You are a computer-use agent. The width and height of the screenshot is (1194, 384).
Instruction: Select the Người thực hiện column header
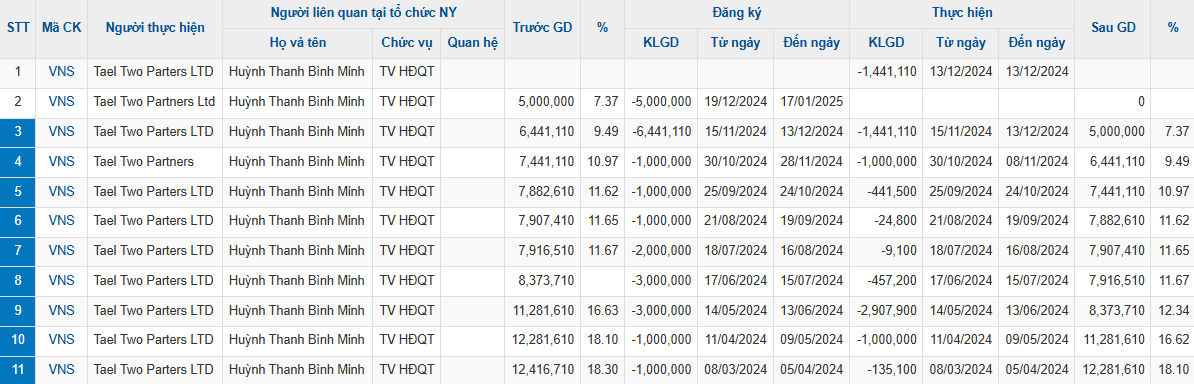(x=155, y=27)
